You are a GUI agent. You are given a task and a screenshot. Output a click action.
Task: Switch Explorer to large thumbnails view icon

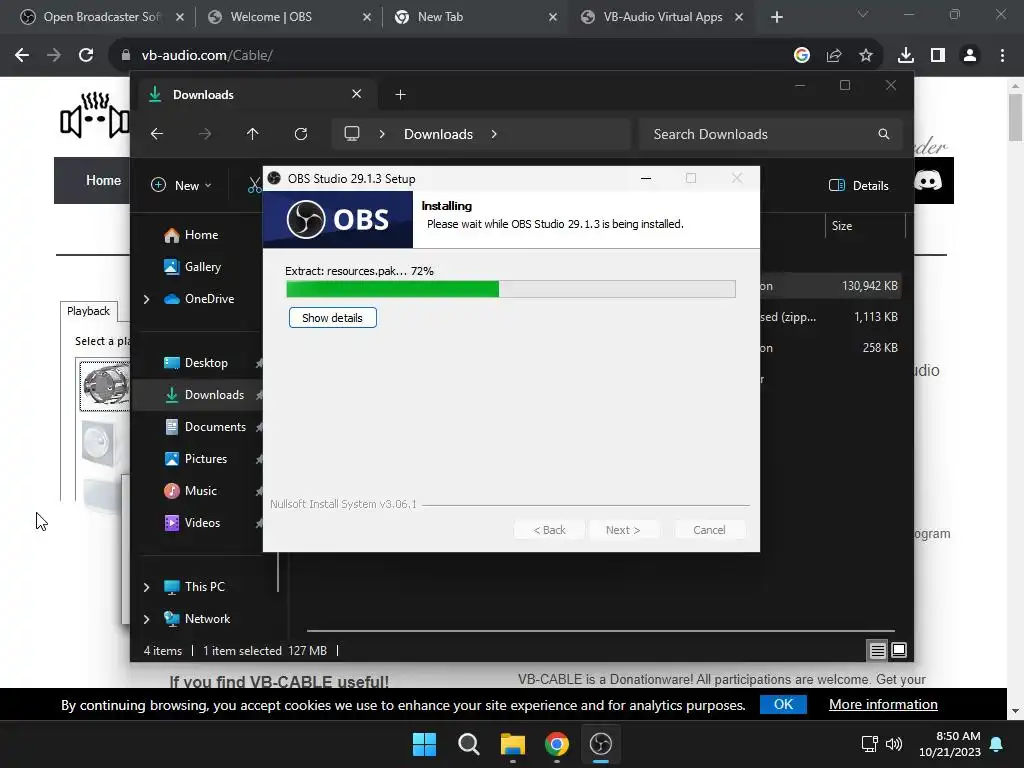pyautogui.click(x=899, y=650)
